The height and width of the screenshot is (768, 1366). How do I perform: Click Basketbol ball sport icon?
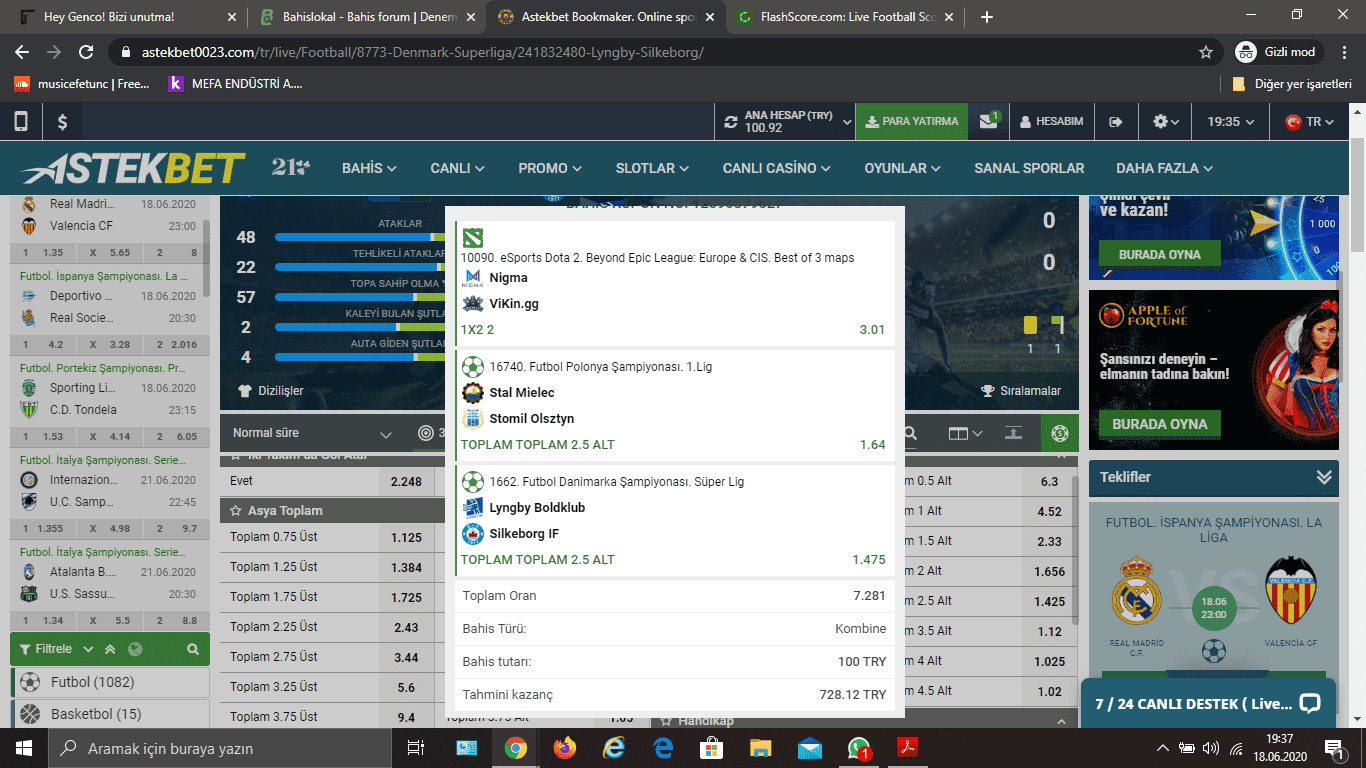tap(29, 714)
